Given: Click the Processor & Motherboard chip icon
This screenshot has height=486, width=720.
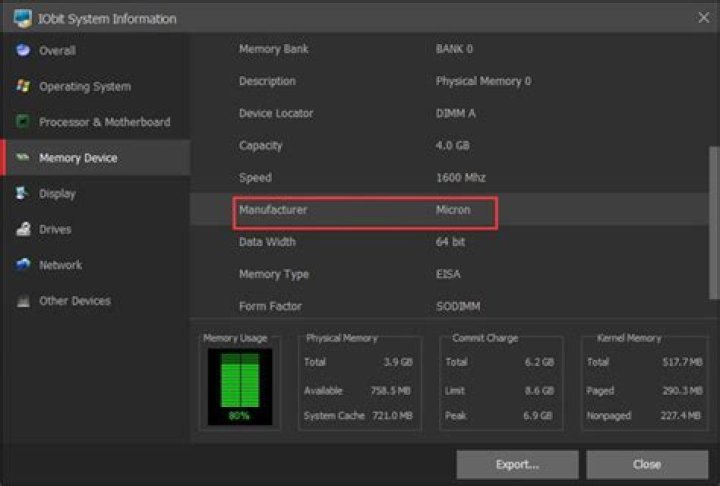Looking at the screenshot, I should [x=22, y=121].
